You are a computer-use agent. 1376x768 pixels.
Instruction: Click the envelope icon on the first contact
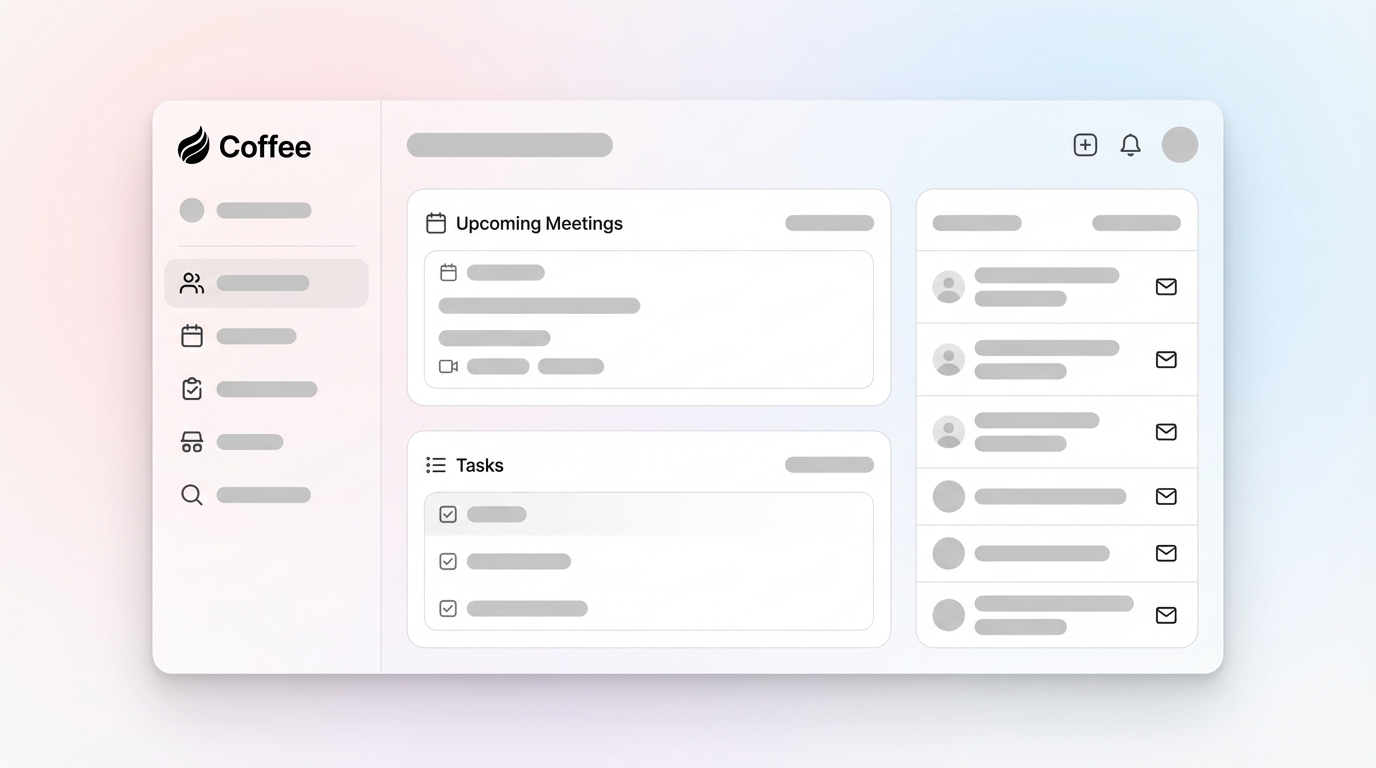pos(1166,287)
